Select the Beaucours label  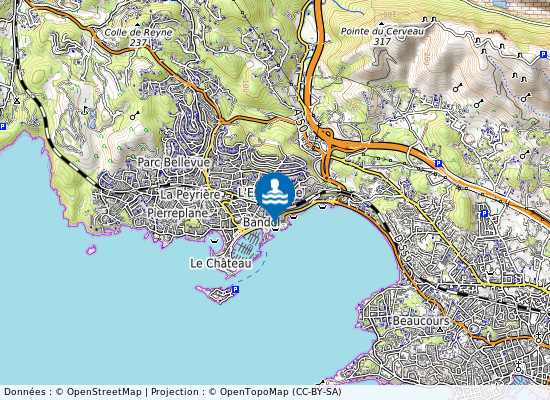(421, 321)
